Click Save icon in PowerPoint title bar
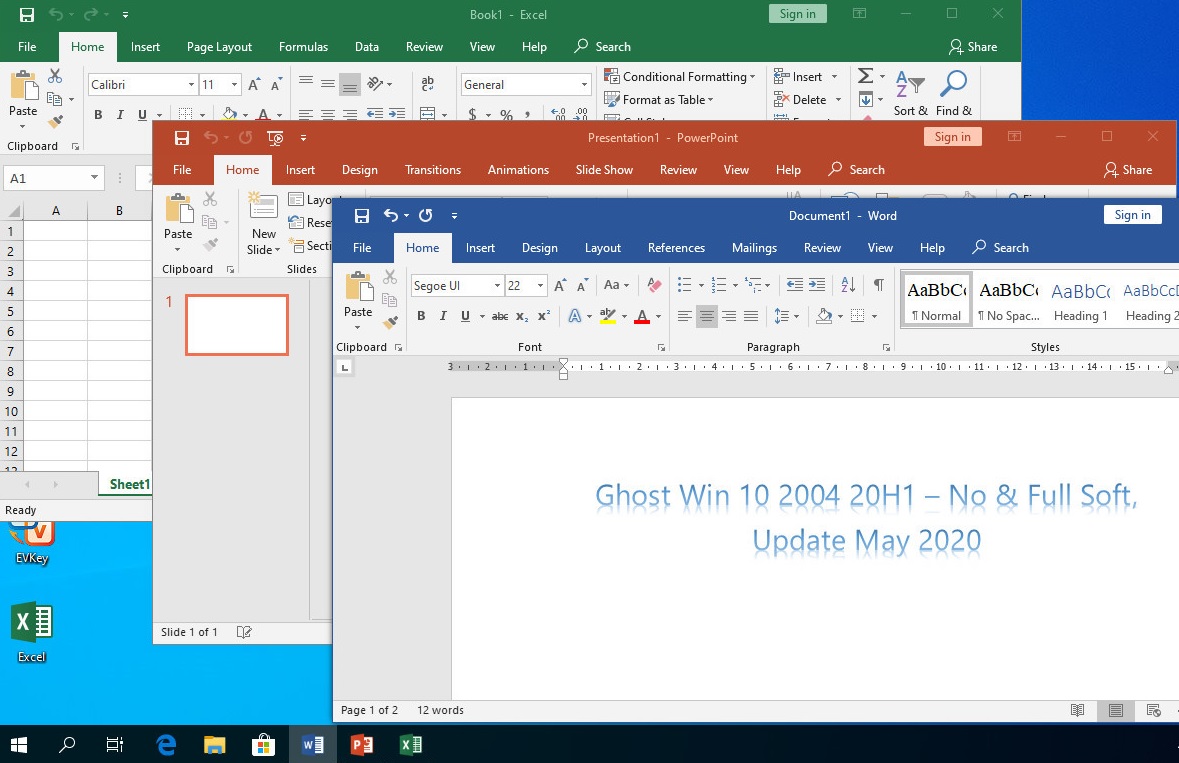The image size is (1179, 763). 182,138
